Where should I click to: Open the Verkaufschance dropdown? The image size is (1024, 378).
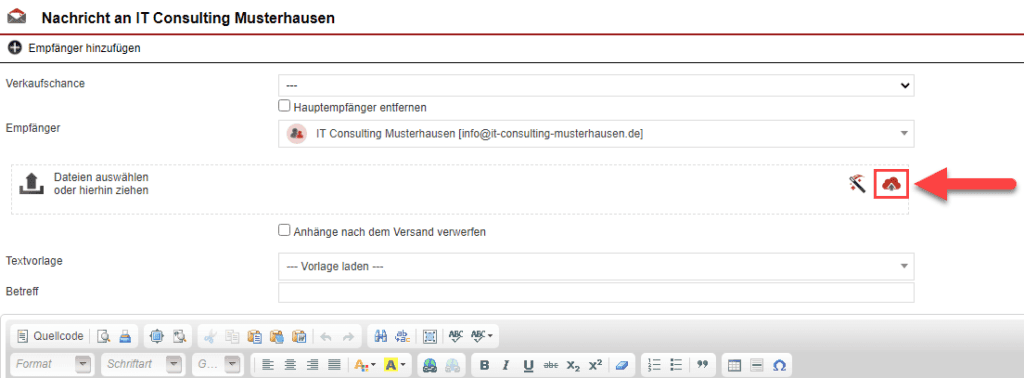596,86
